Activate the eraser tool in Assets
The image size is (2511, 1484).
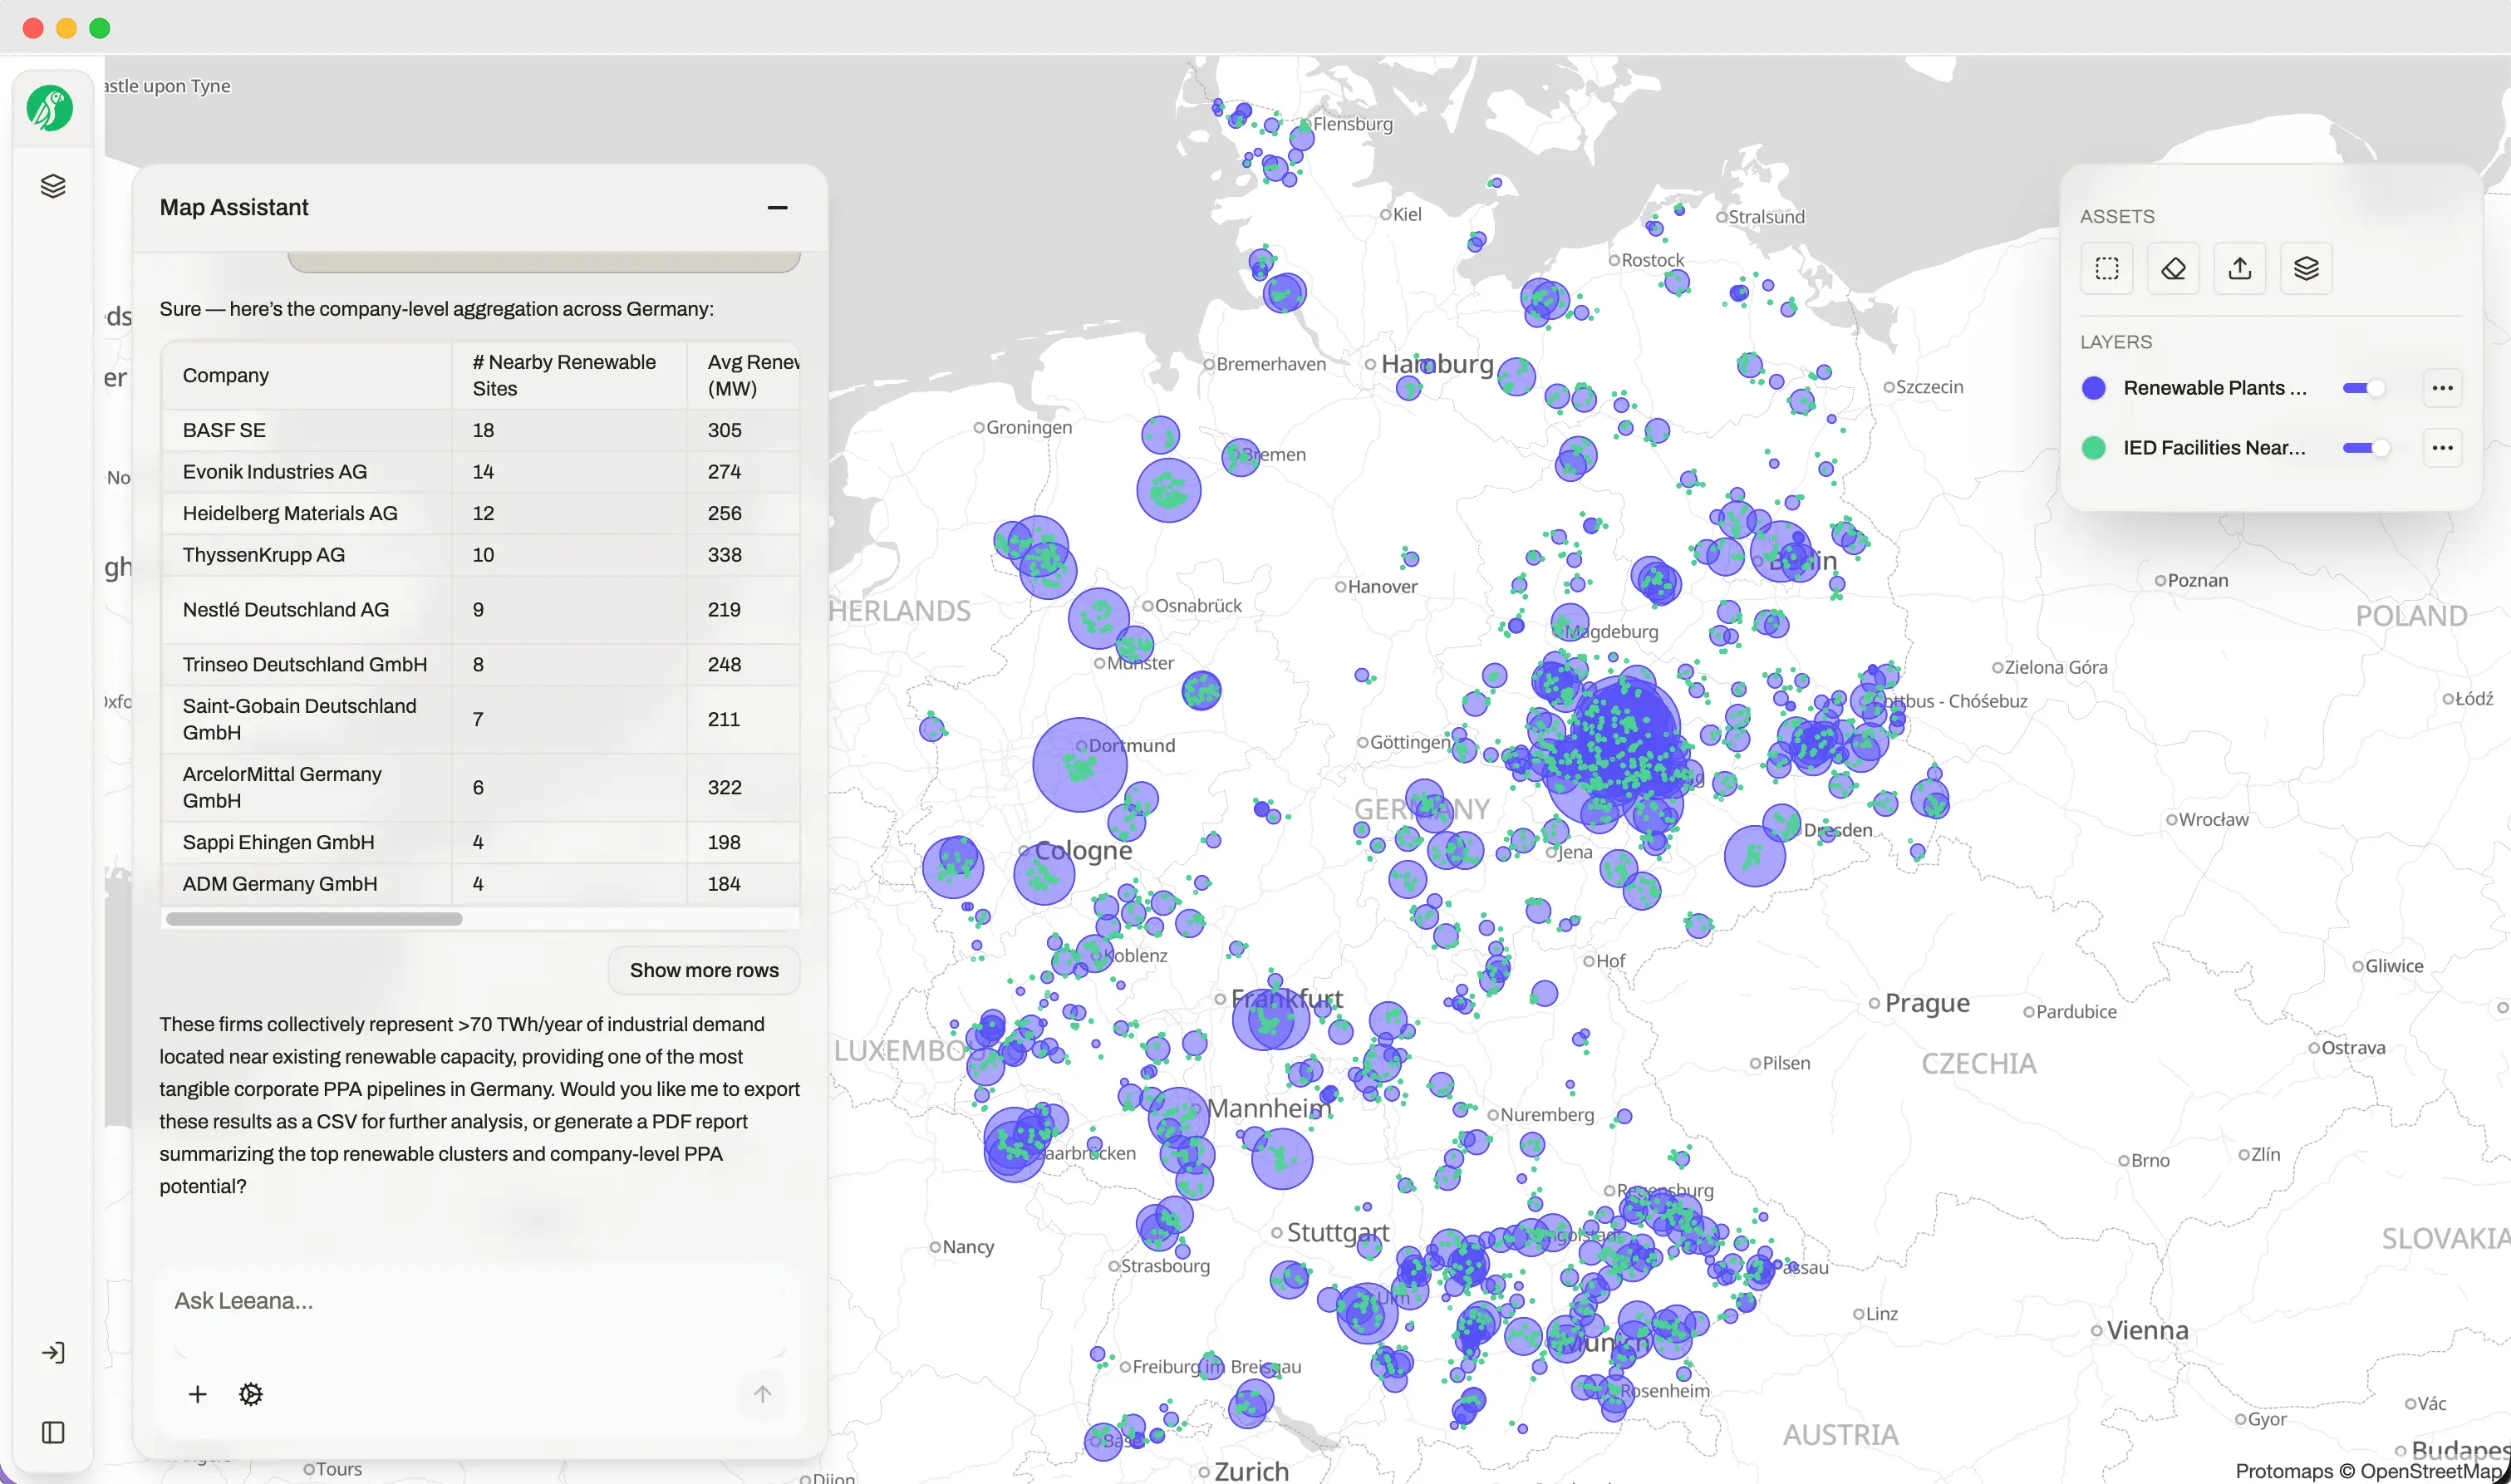tap(2172, 268)
